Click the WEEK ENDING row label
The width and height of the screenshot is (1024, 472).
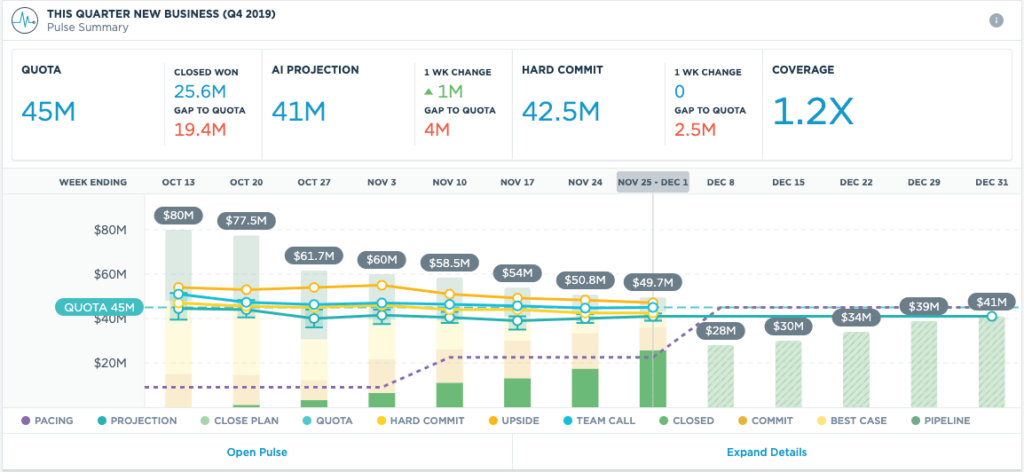pos(93,182)
